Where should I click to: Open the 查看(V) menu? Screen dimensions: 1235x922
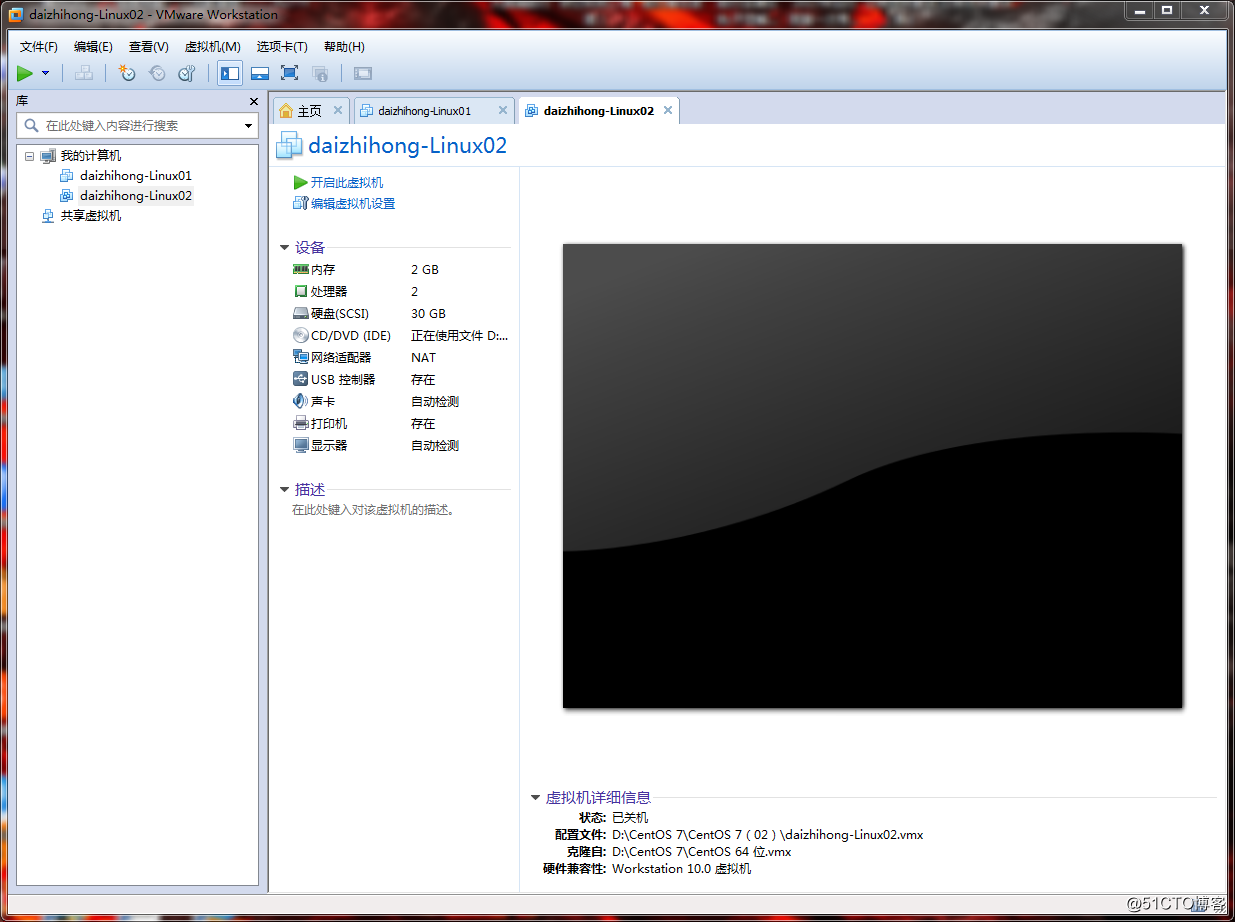pyautogui.click(x=149, y=47)
